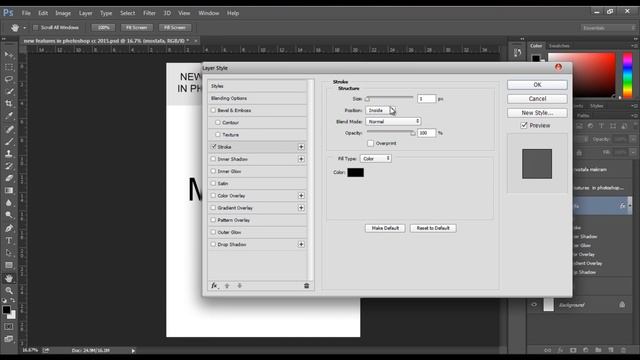Enable Contour checkbox
This screenshot has height=360, width=640.
(218, 122)
